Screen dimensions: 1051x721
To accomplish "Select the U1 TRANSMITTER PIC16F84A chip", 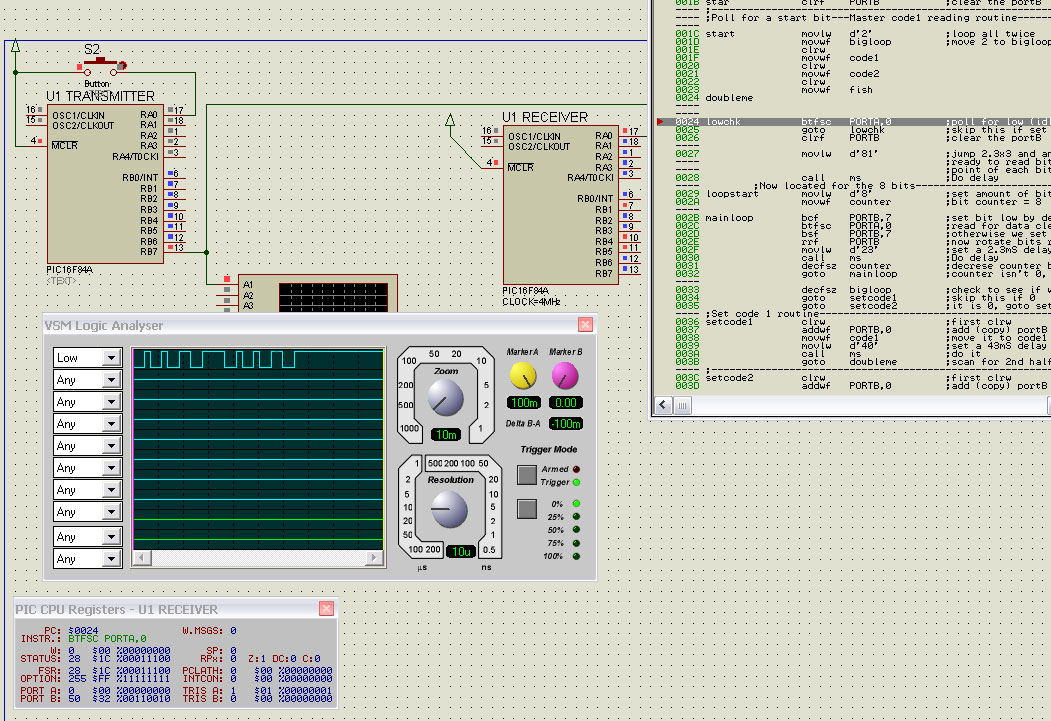I will pyautogui.click(x=105, y=184).
